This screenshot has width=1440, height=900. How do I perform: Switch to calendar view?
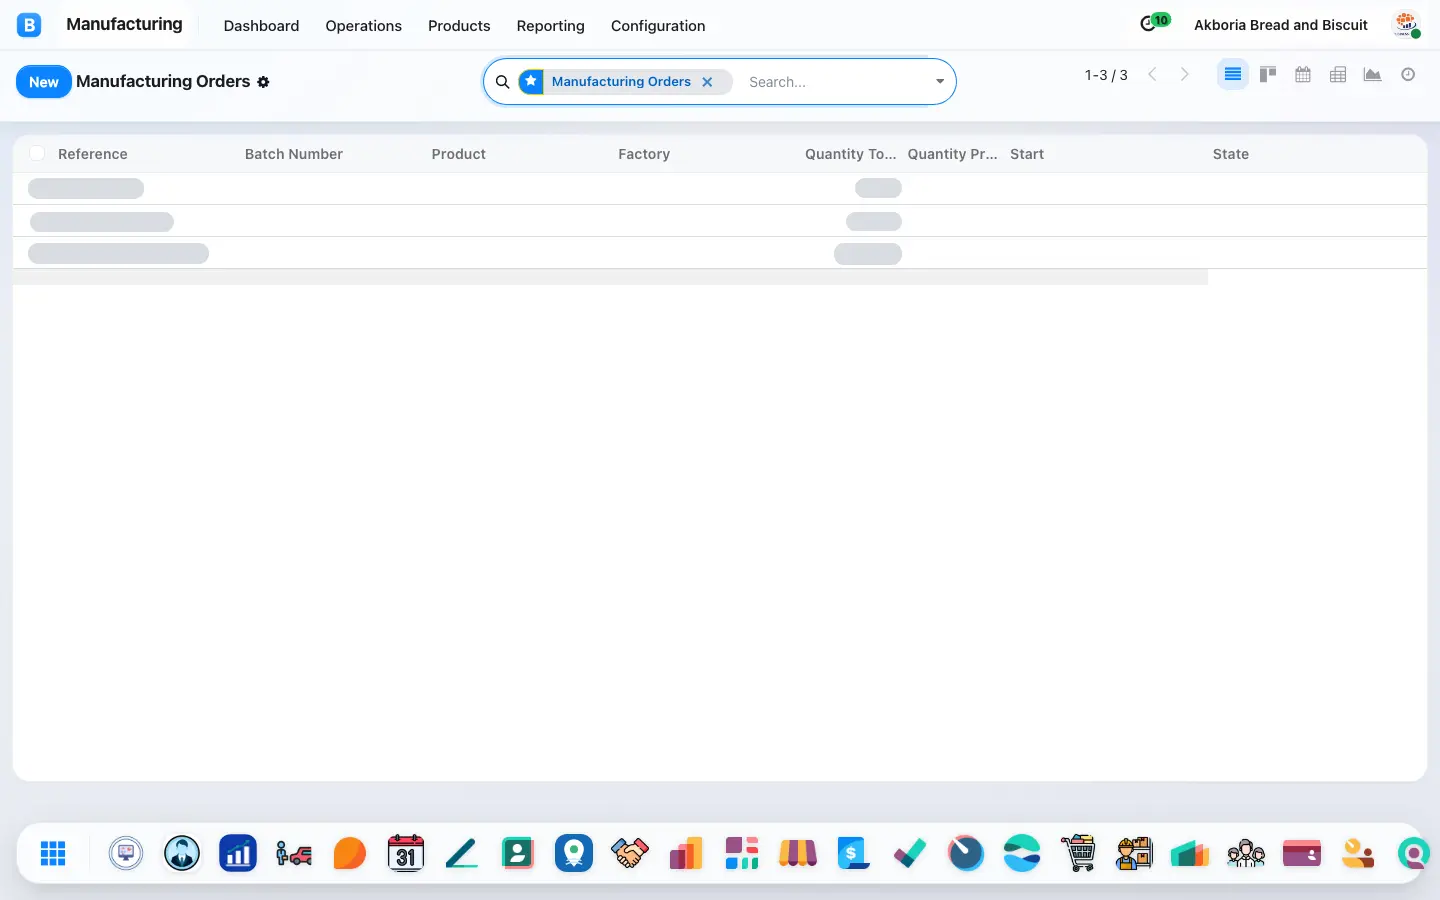1303,74
